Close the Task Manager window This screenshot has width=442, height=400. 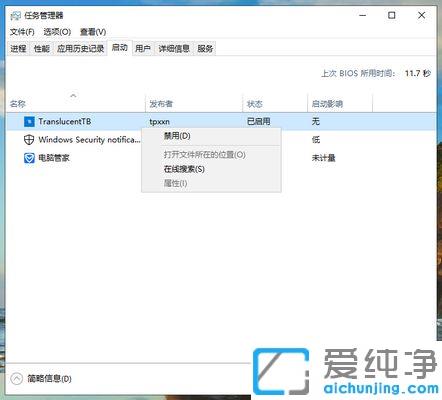[x=421, y=15]
